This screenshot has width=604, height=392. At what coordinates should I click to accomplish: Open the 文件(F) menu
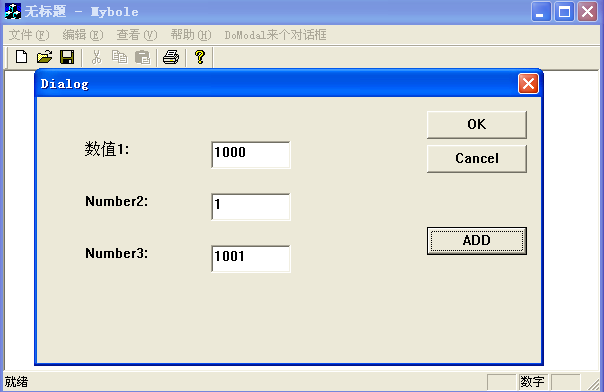(x=29, y=35)
